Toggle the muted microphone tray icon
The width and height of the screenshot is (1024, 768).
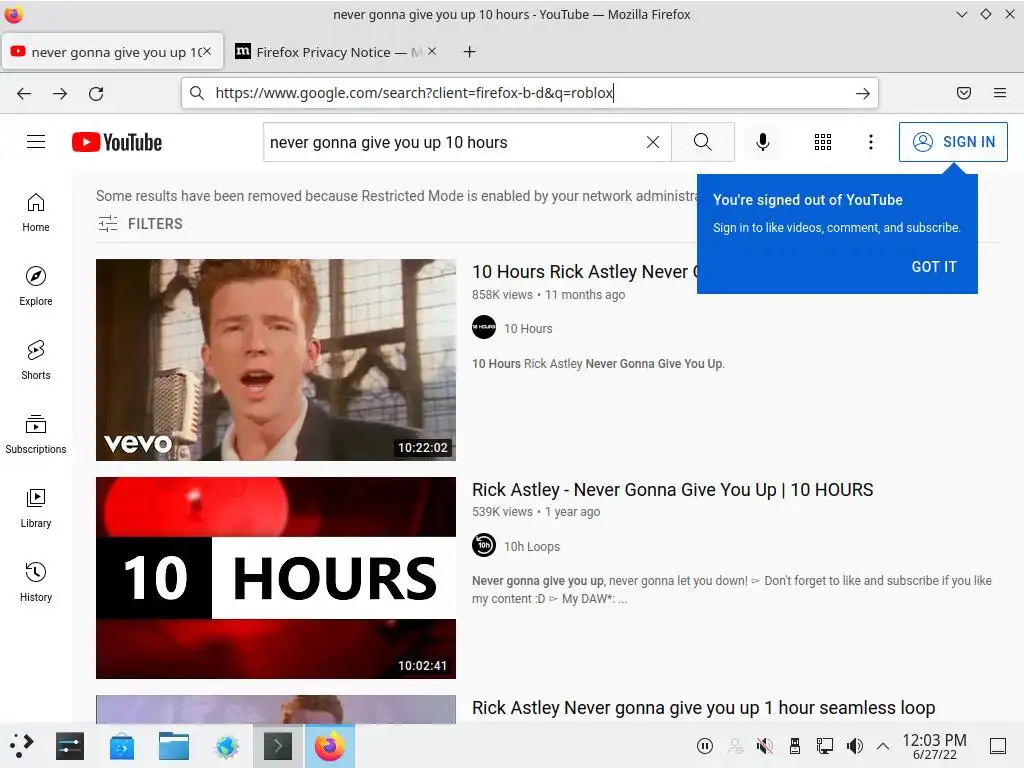765,746
